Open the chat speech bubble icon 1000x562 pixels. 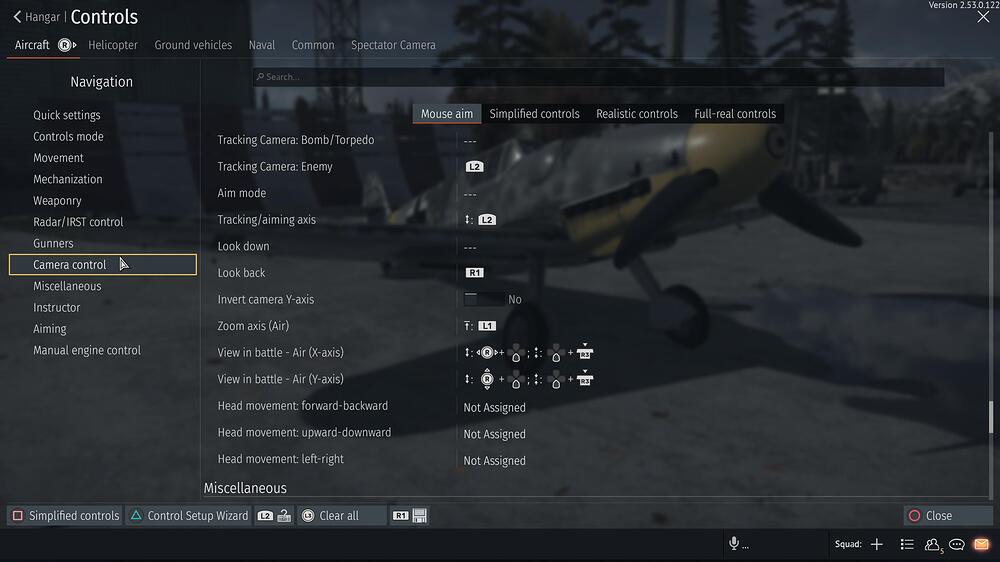tap(957, 544)
